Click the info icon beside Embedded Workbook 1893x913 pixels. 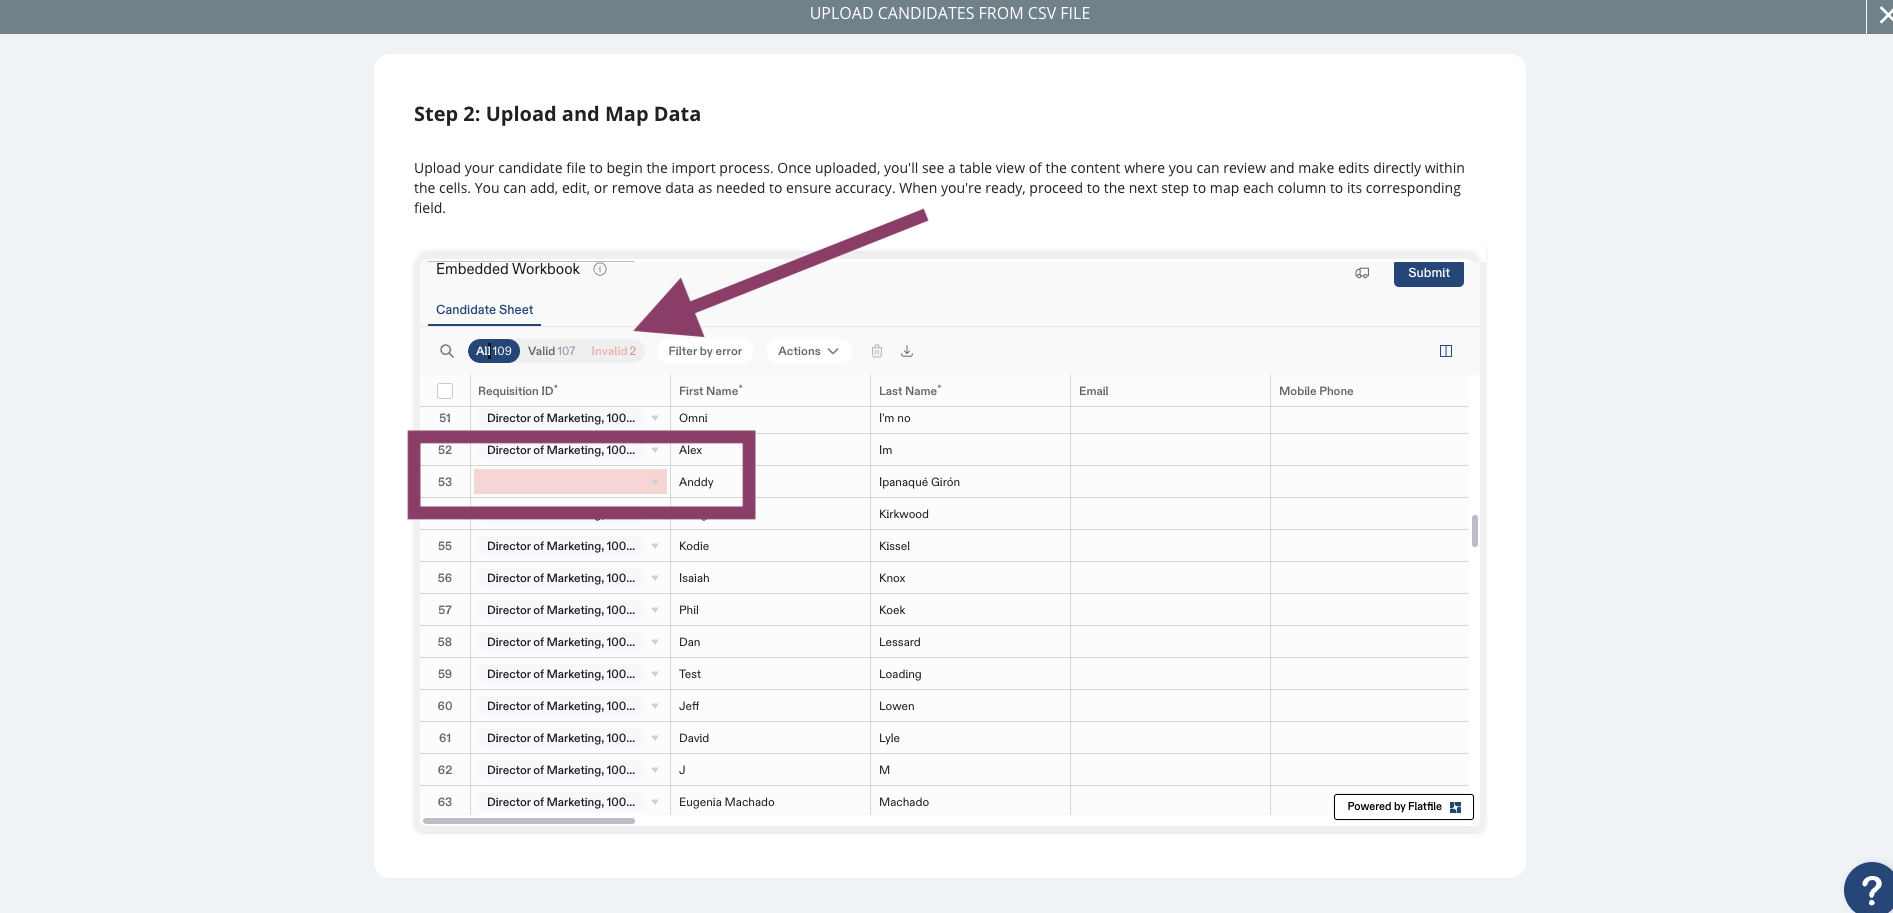tap(600, 269)
